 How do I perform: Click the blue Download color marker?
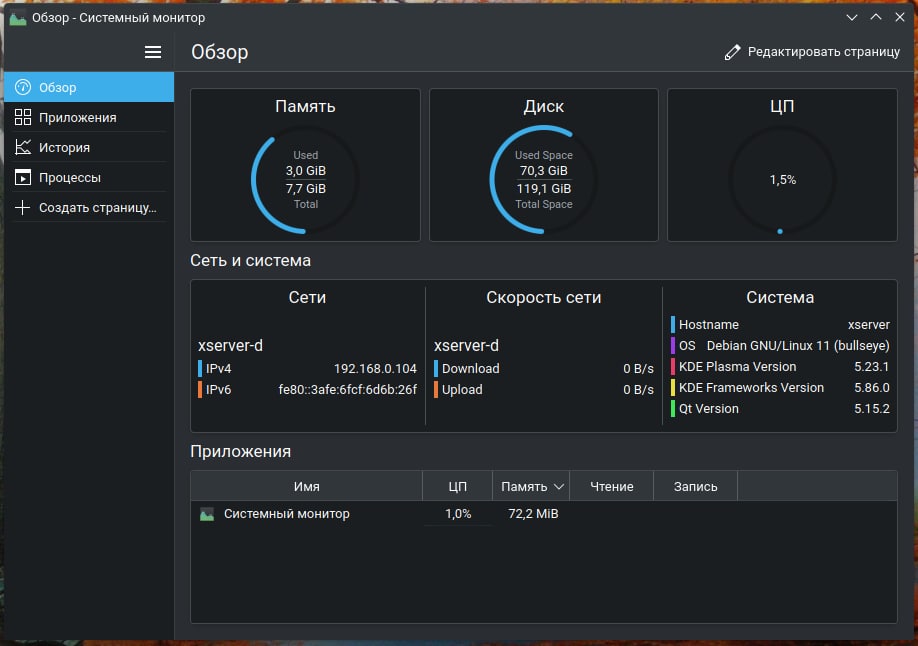436,368
